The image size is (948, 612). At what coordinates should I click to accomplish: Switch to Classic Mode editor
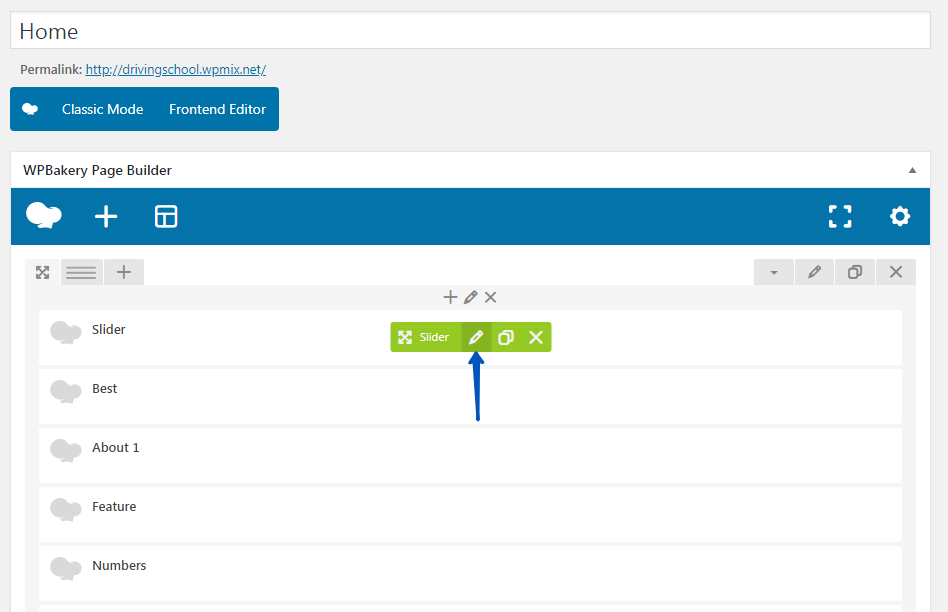[x=102, y=109]
